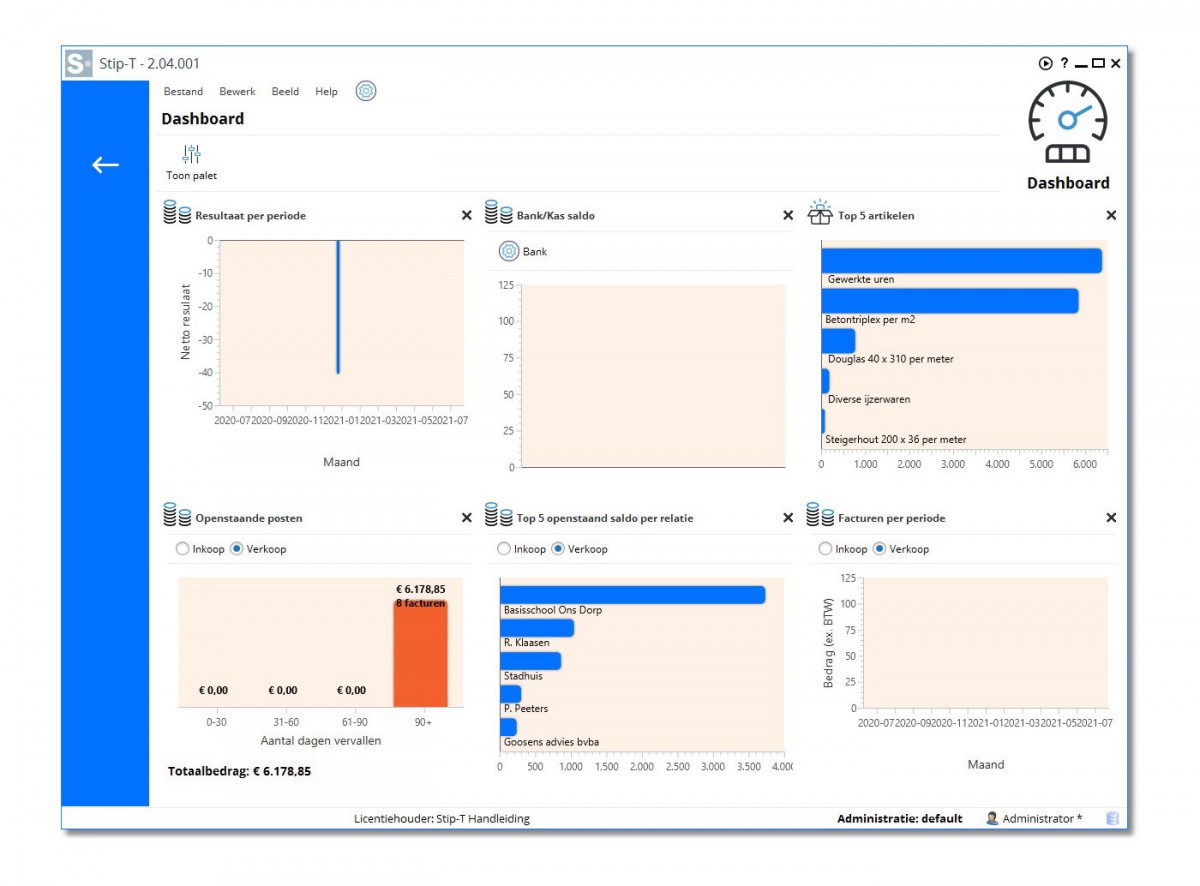
Task: Open the Bestand menu
Action: click(x=183, y=91)
